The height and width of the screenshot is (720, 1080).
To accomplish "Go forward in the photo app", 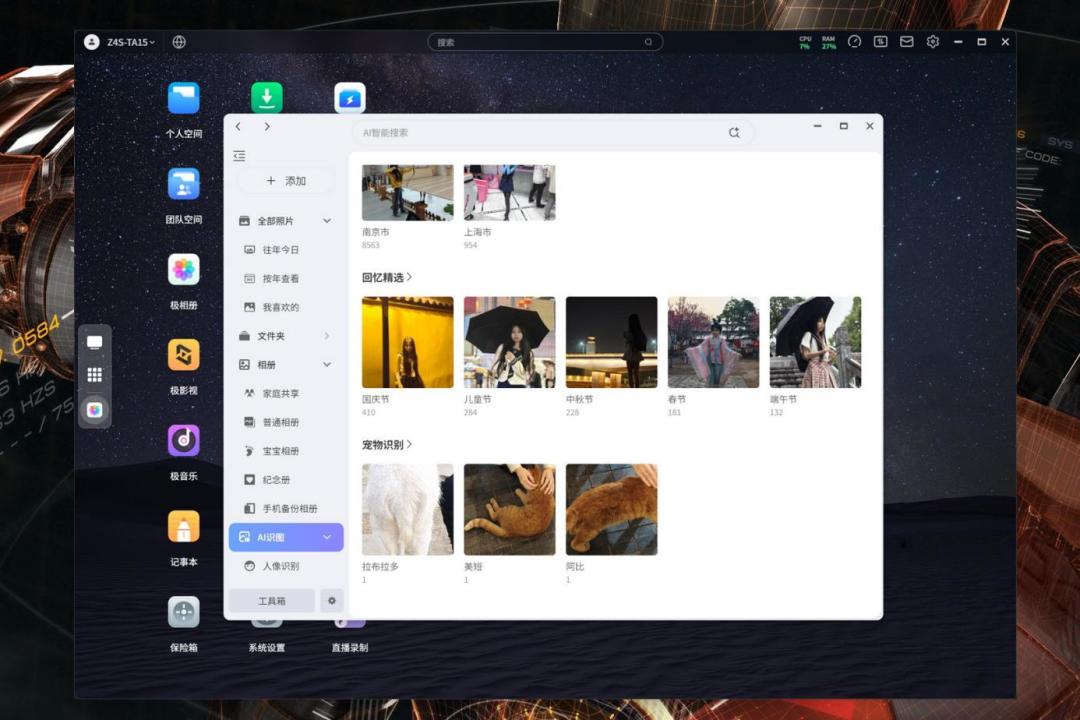I will 267,127.
